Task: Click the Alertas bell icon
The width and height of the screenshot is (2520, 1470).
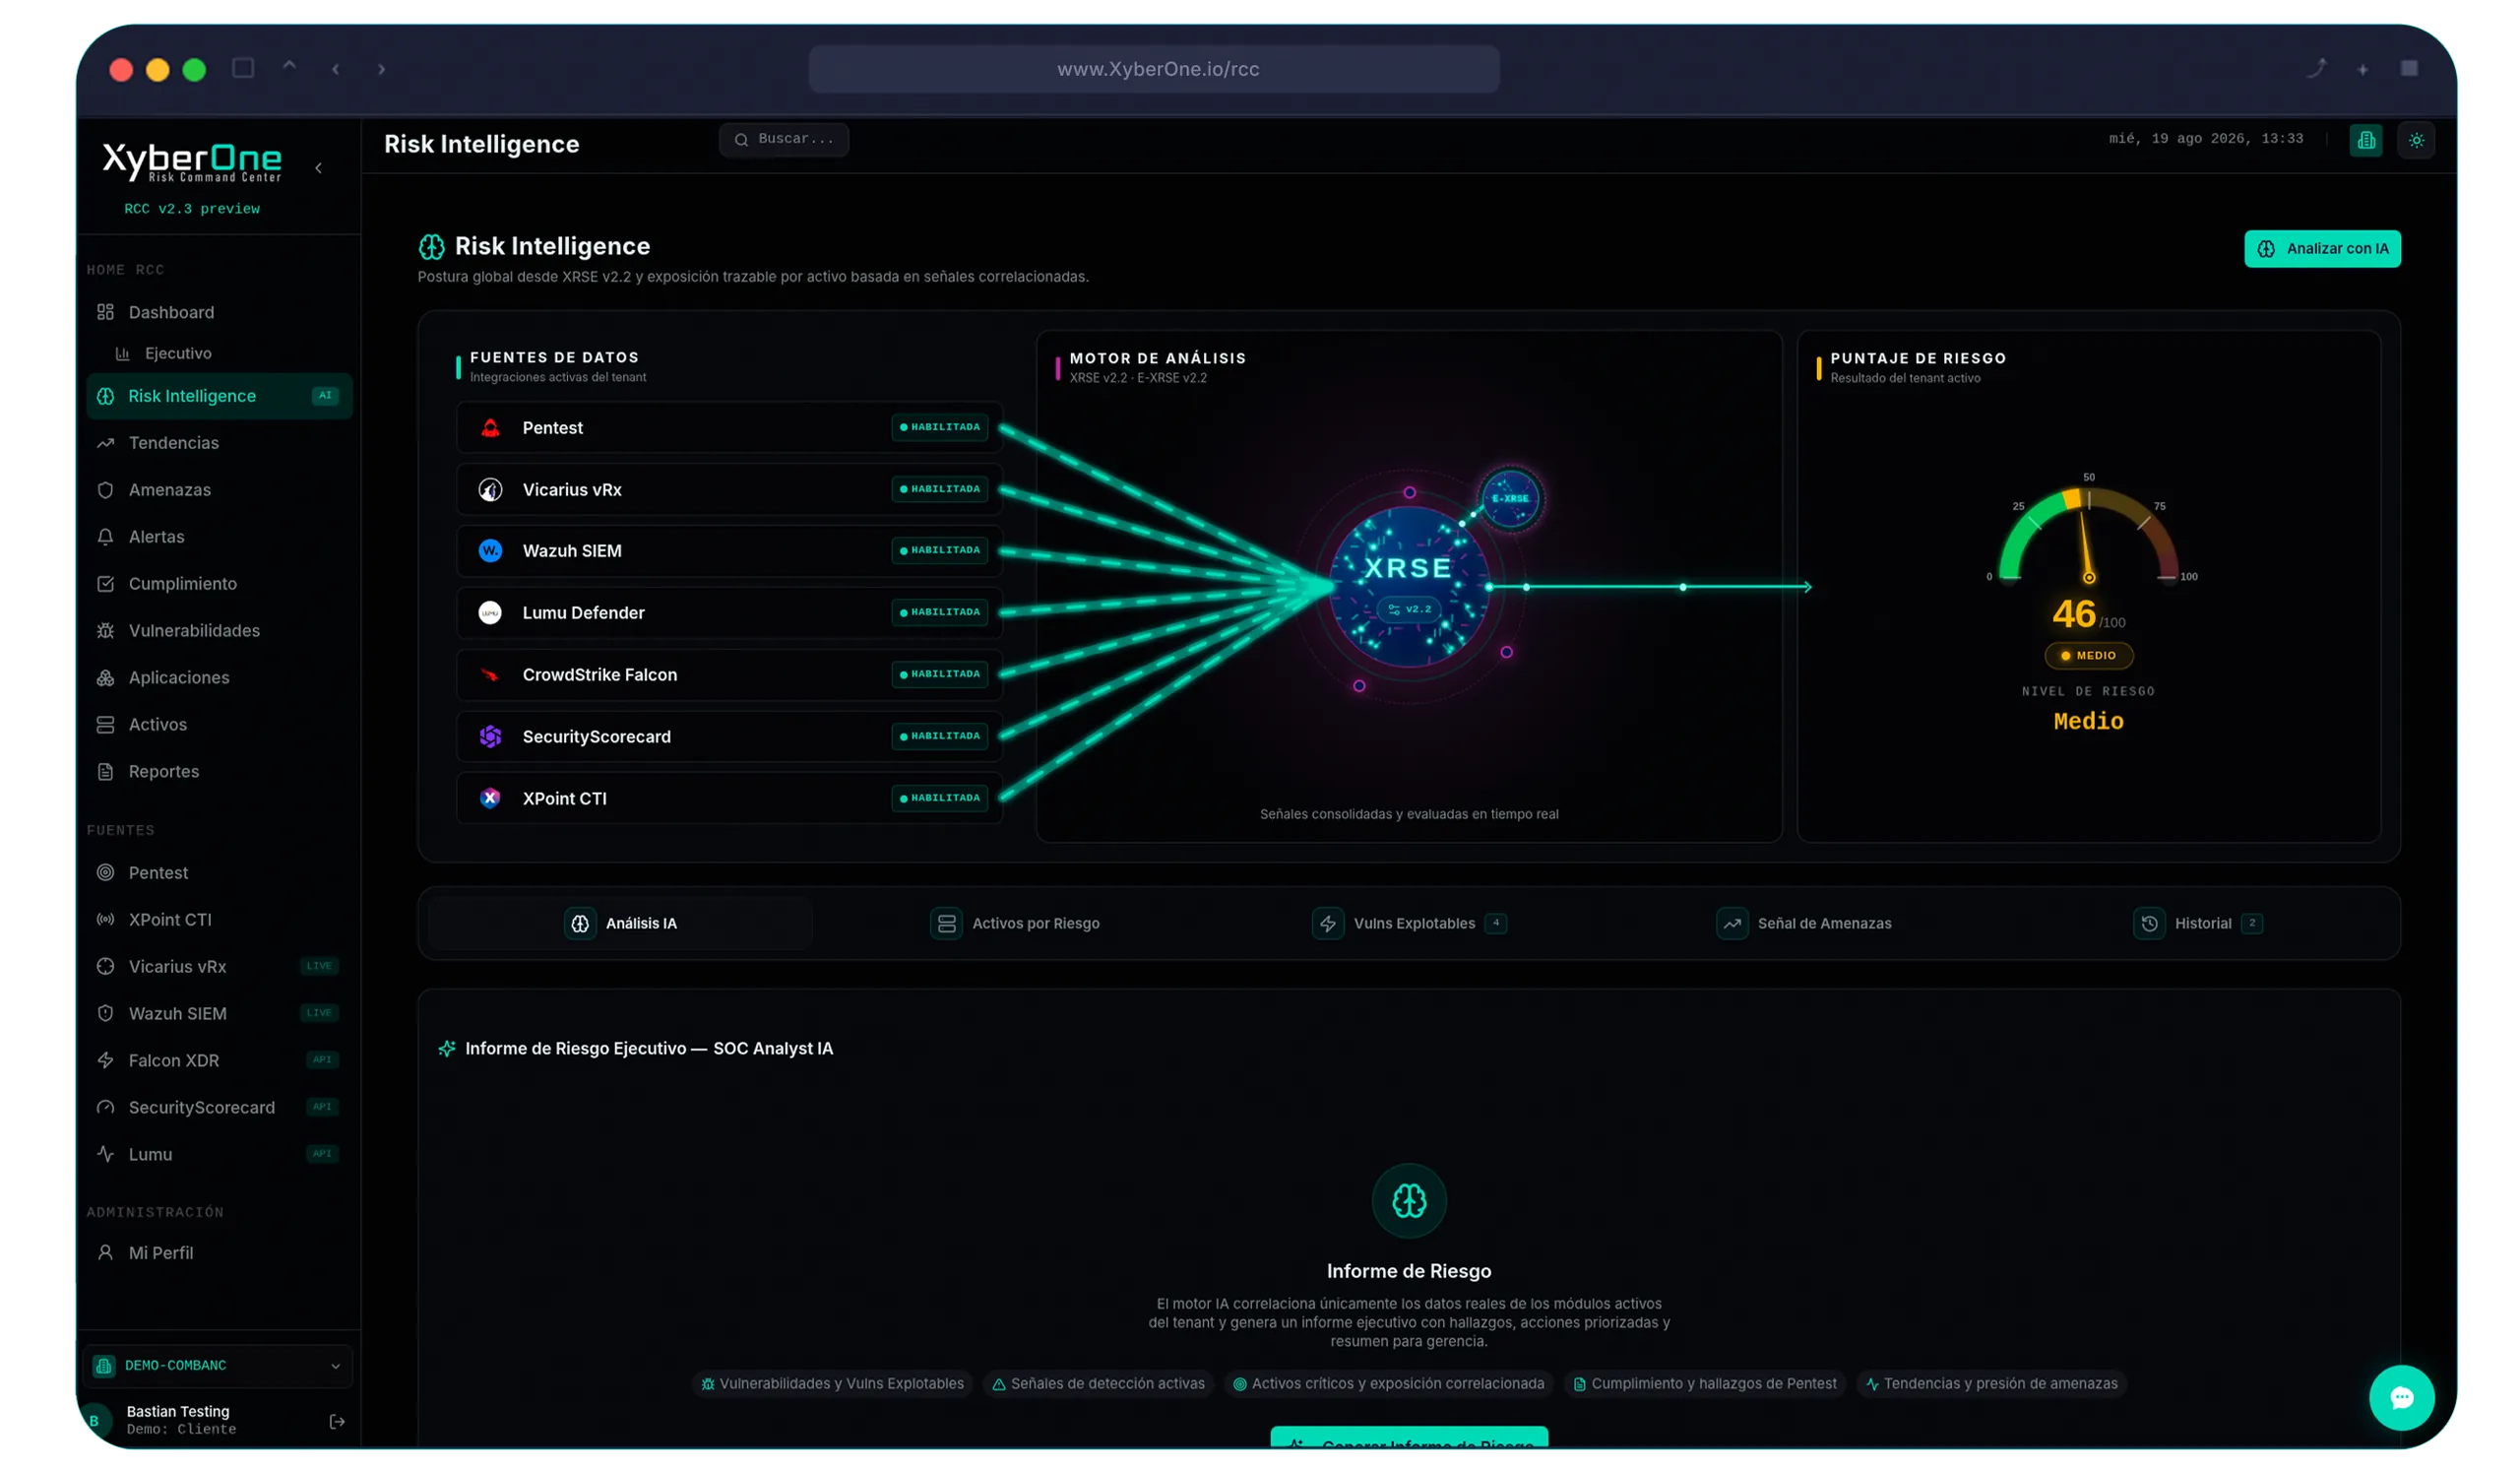Action: coord(105,537)
